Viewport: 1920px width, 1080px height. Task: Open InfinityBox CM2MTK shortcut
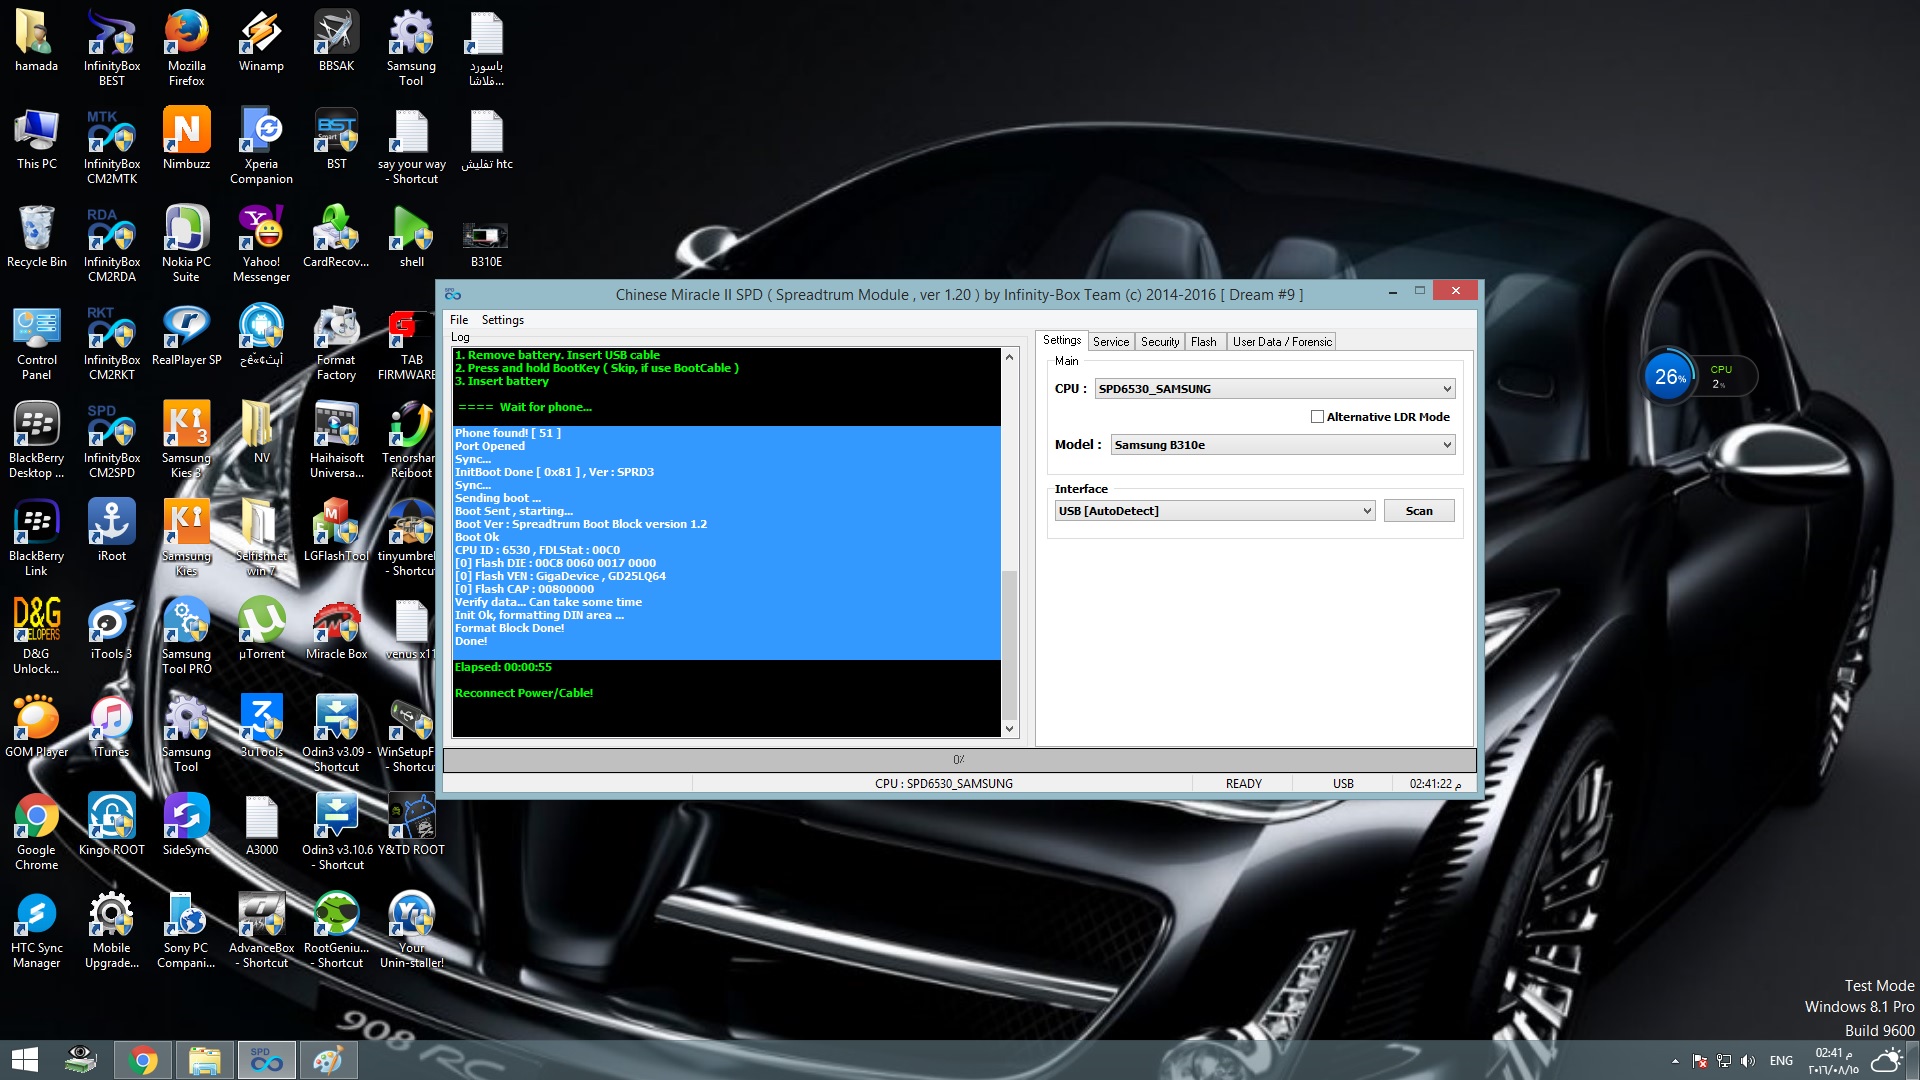pyautogui.click(x=112, y=146)
